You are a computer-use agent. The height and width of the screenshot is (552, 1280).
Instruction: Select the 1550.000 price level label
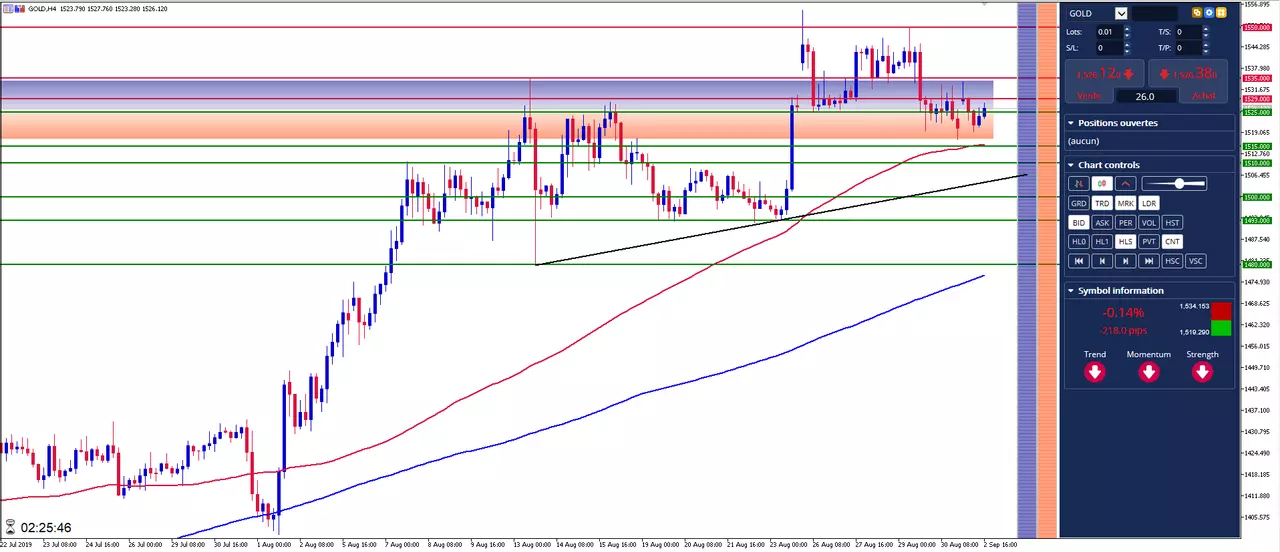[x=1256, y=27]
